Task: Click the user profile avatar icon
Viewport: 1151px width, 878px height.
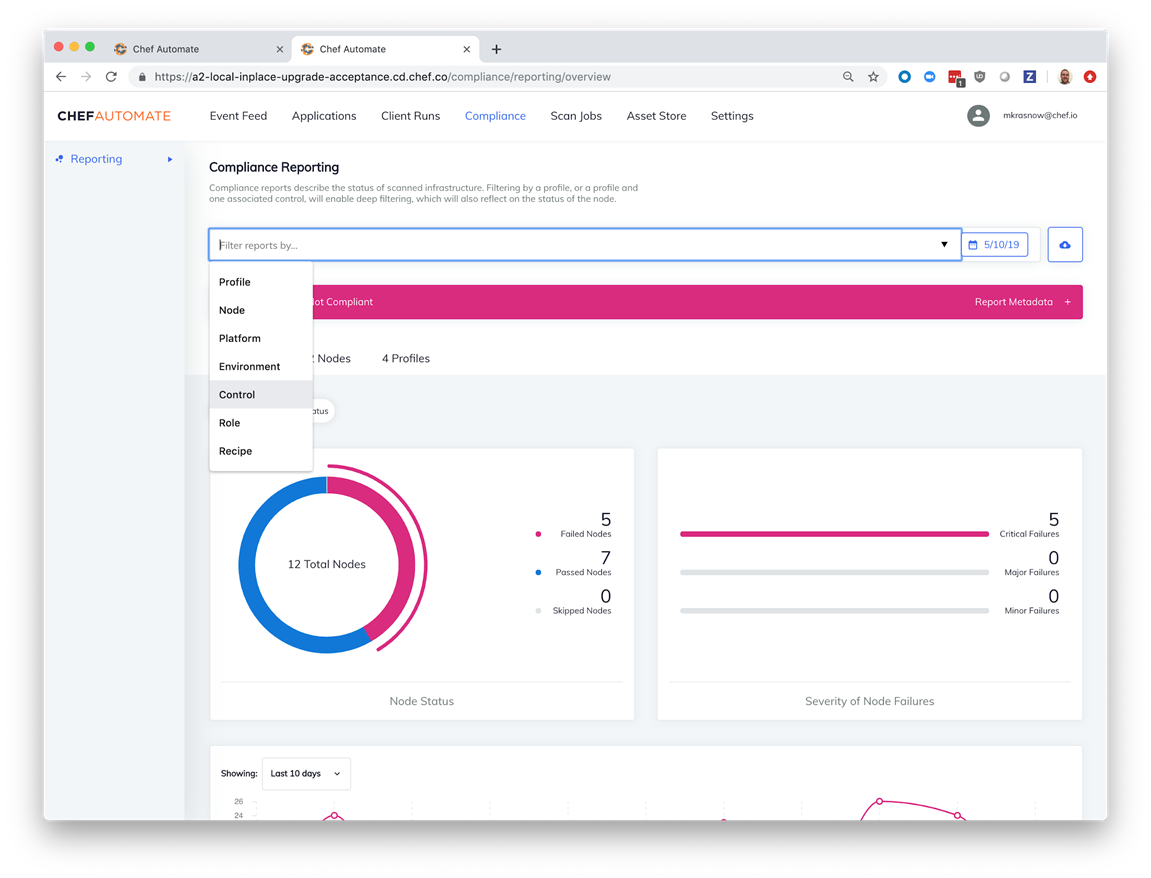Action: [x=978, y=116]
